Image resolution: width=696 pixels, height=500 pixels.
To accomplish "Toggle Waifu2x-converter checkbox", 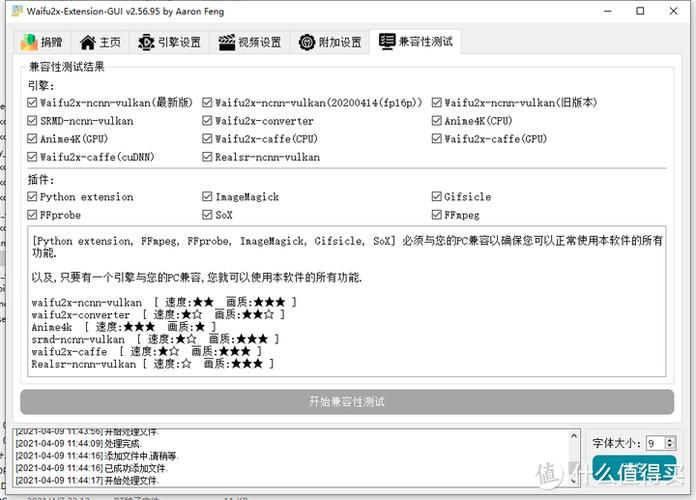I will 207,121.
